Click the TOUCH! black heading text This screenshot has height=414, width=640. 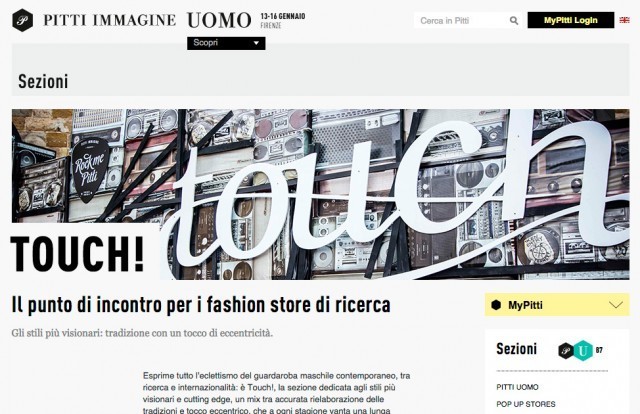78,254
